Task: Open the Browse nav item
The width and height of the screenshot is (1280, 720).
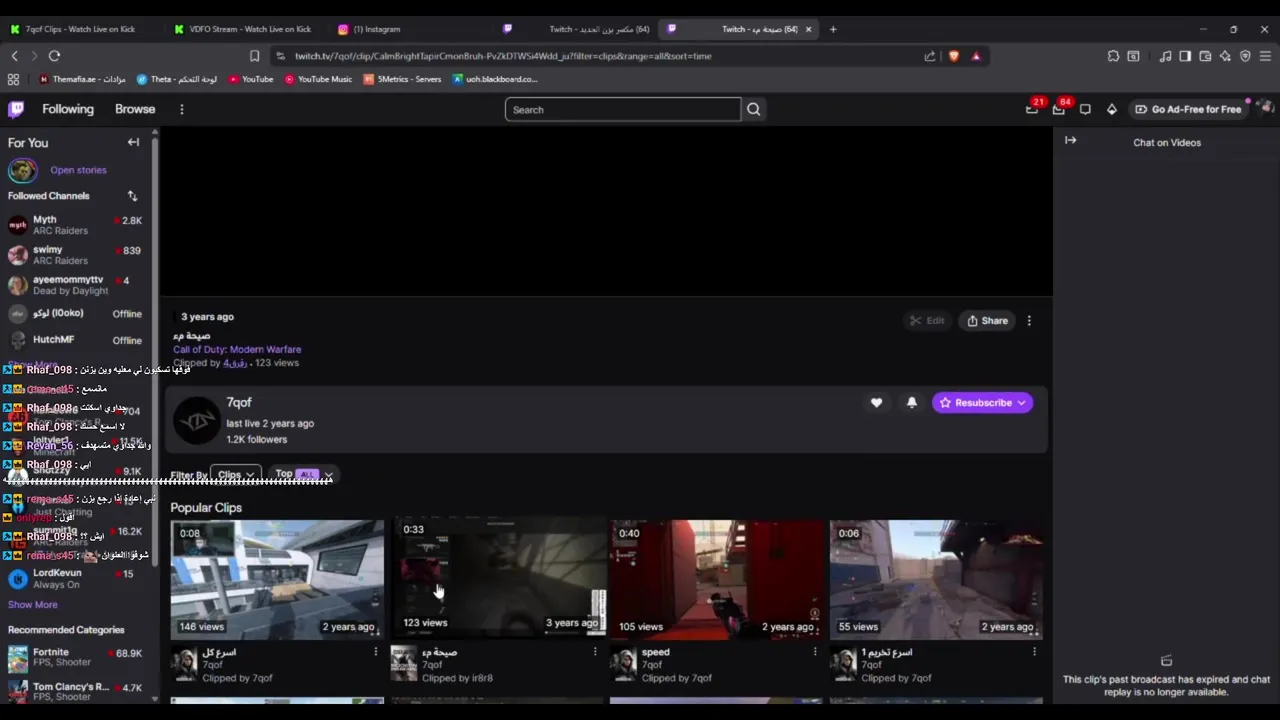Action: (135, 109)
